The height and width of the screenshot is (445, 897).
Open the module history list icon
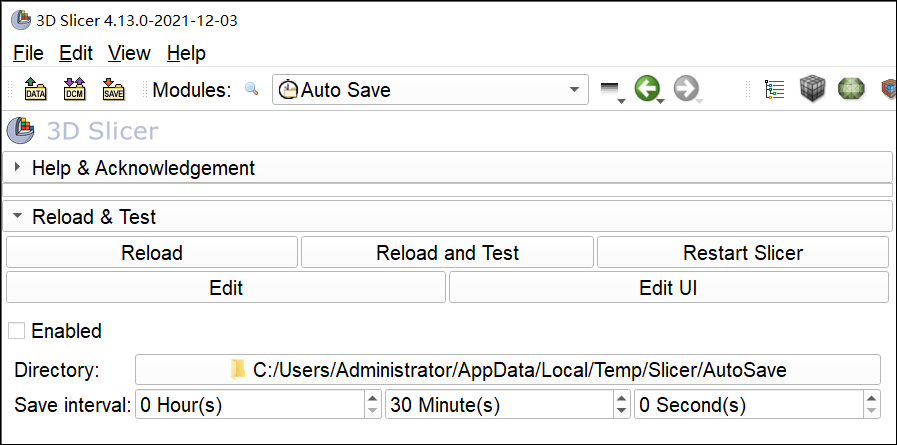pyautogui.click(x=610, y=91)
